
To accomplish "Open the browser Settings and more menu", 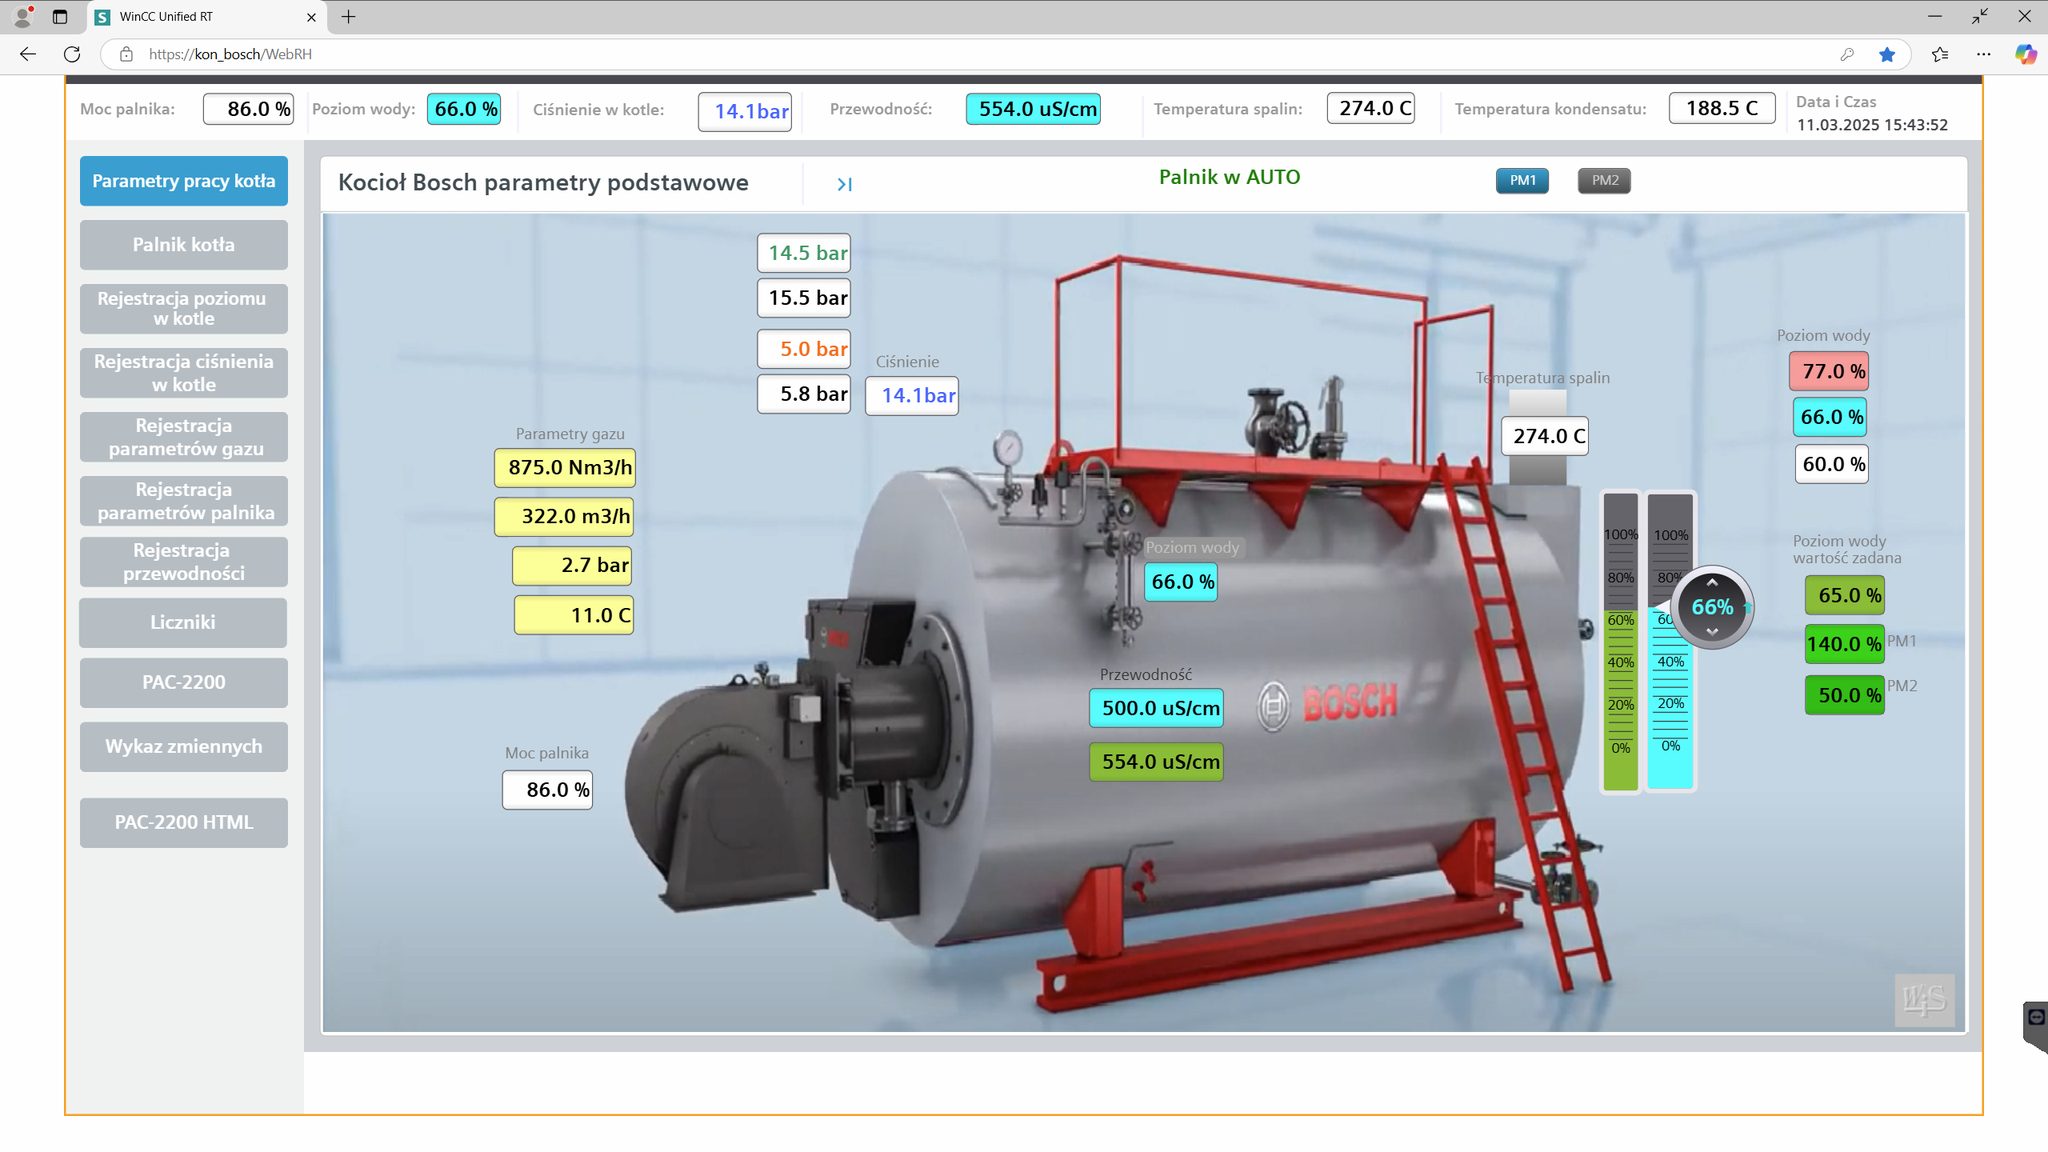I will click(x=1984, y=54).
